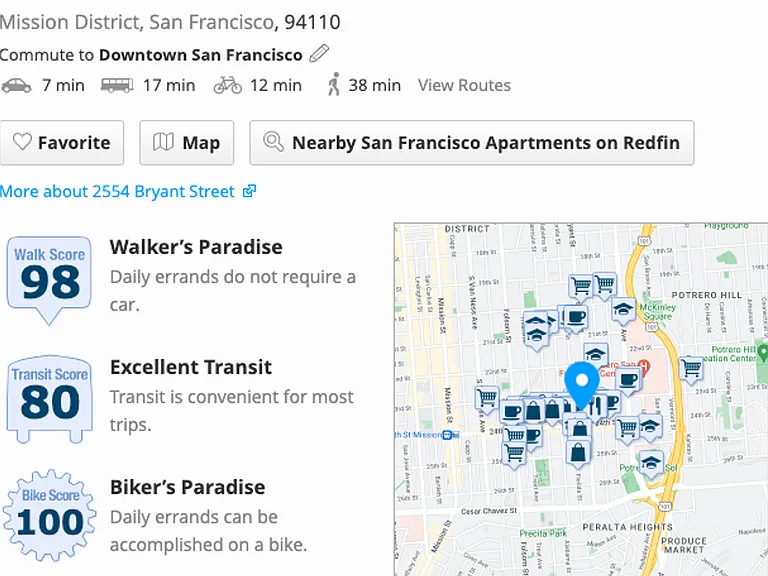Click the walking person commute icon
Screen dimensions: 768x576
point(334,84)
